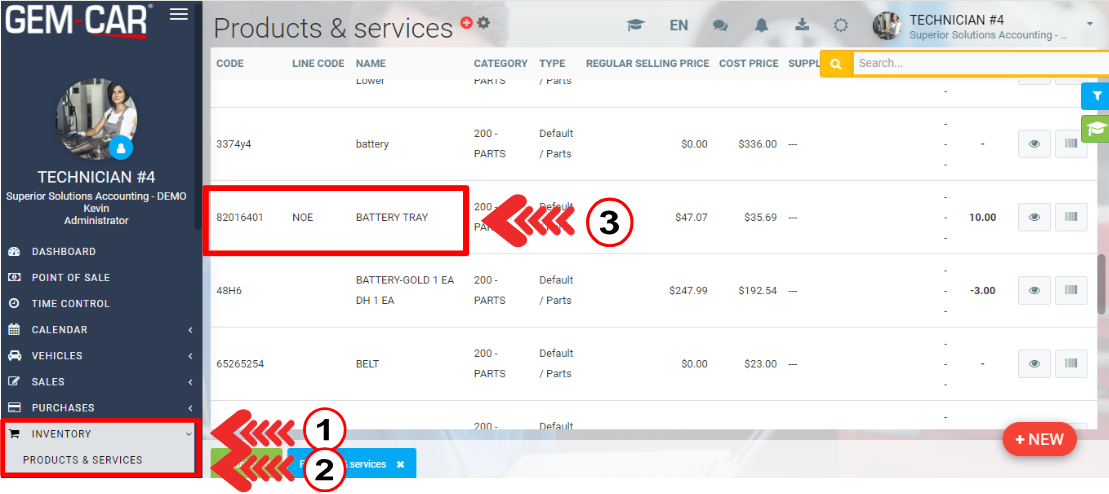Screen dimensions: 1109x494
Task: Click the download tray icon
Action: coord(800,26)
